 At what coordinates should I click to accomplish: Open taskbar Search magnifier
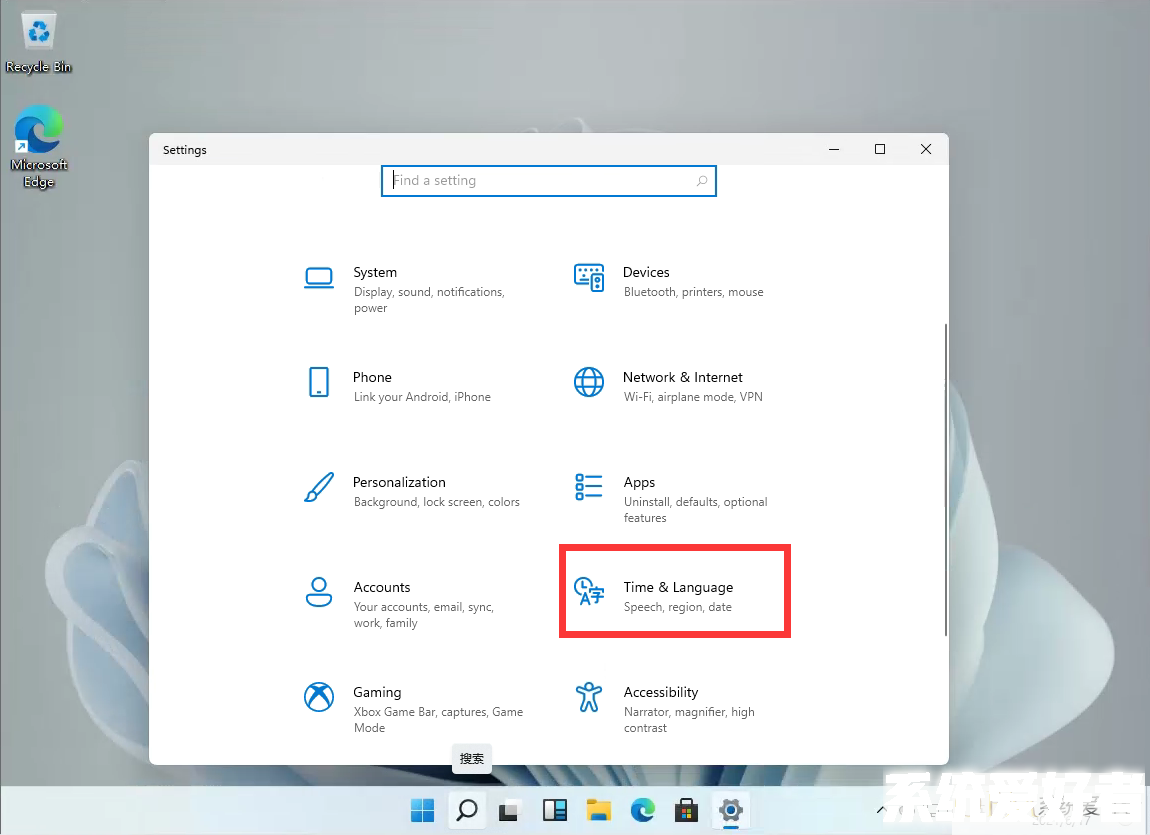click(466, 810)
